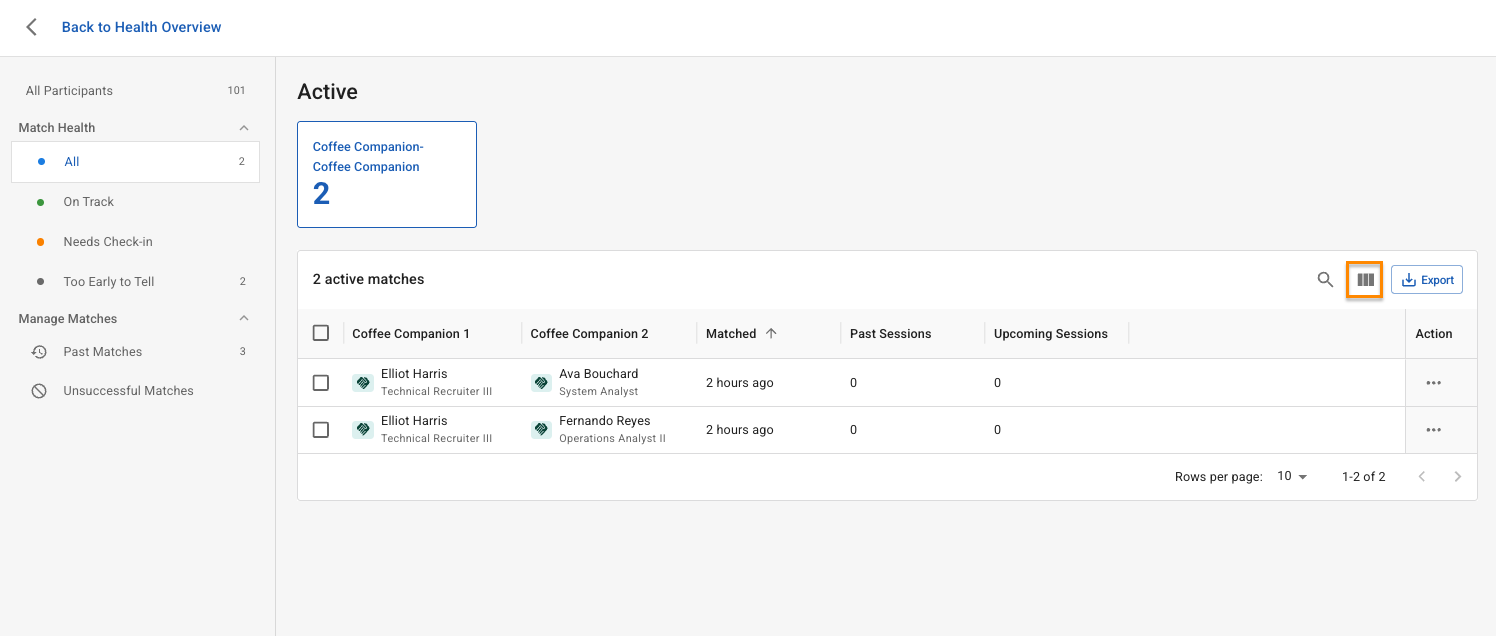This screenshot has width=1496, height=636.
Task: Open the Rows per page dropdown
Action: click(1292, 477)
